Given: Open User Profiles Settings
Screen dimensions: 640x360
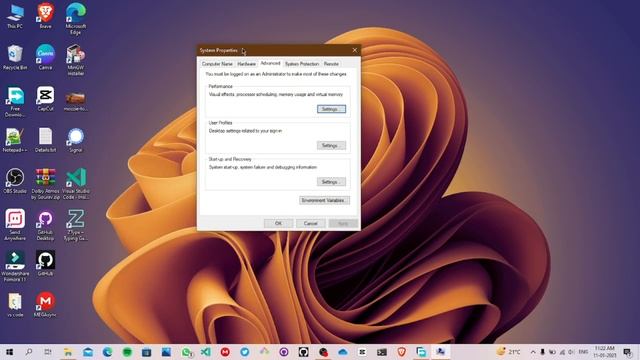Looking at the screenshot, I should [x=331, y=145].
